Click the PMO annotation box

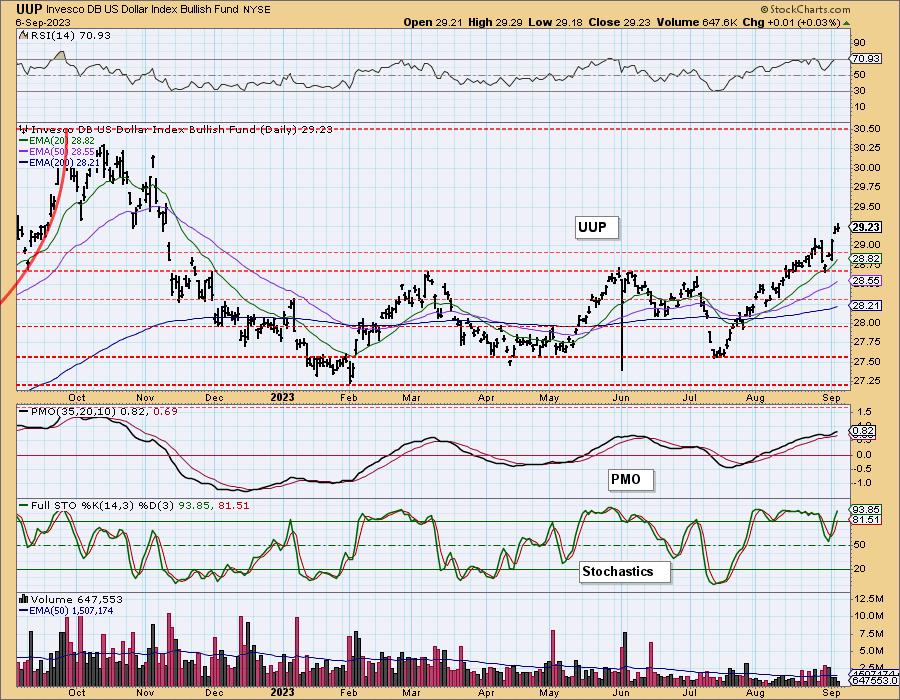pos(631,479)
